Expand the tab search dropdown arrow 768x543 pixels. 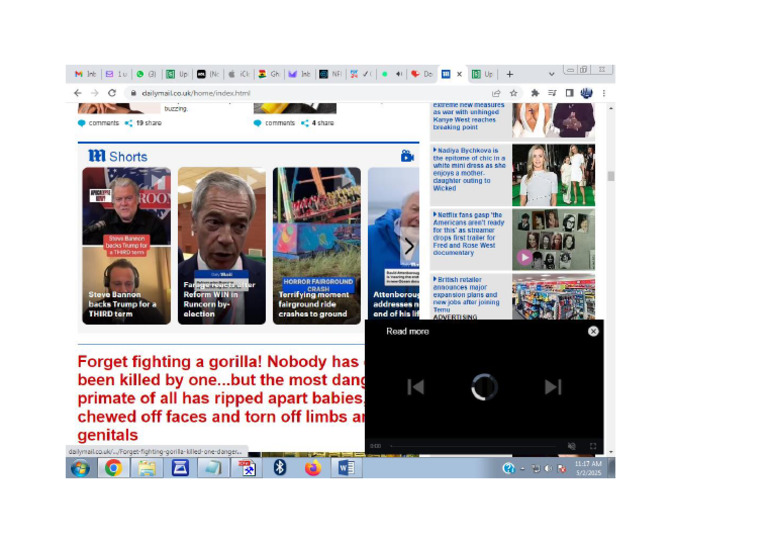pyautogui.click(x=552, y=74)
